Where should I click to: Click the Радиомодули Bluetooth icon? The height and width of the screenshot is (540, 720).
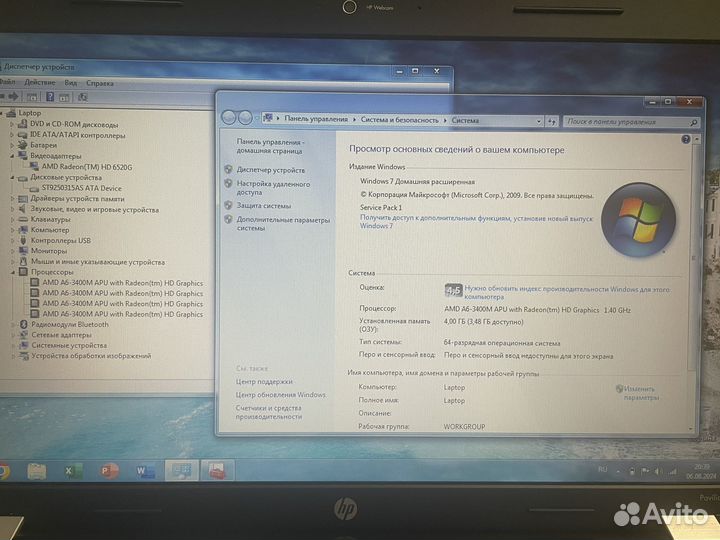click(24, 325)
